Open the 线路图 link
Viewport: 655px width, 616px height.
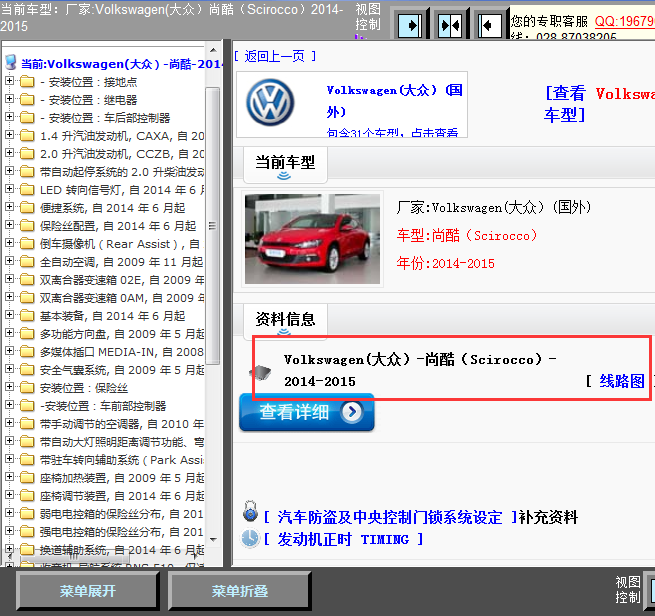[622, 381]
